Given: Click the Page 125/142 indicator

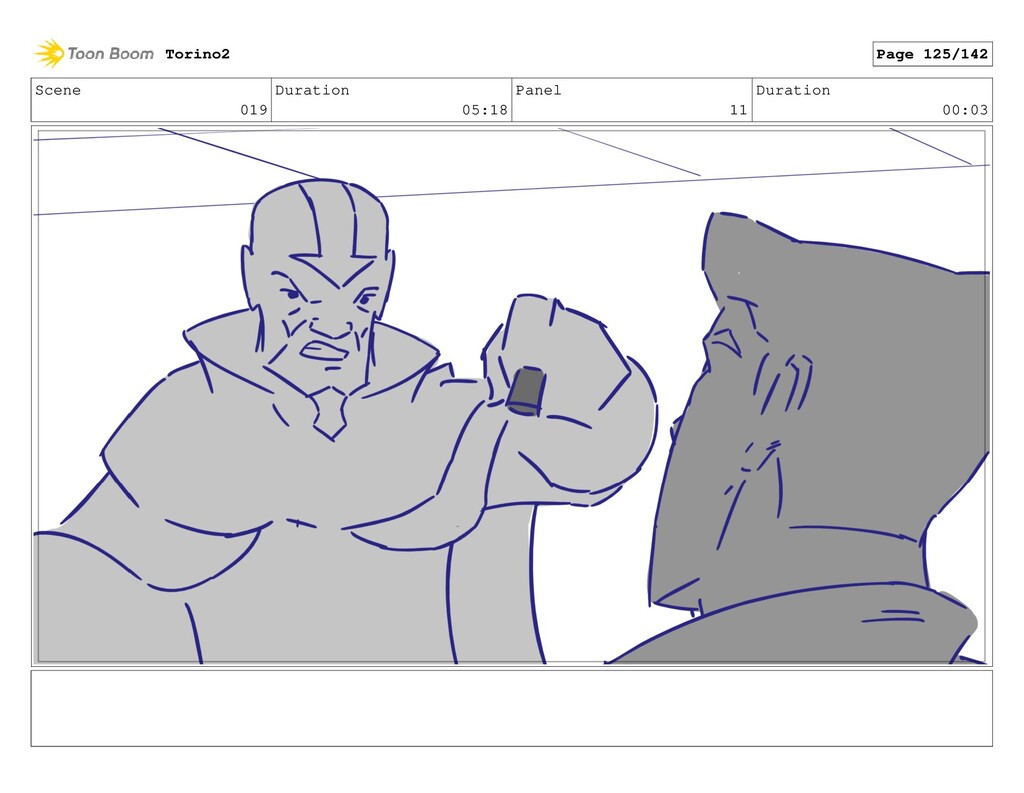Looking at the screenshot, I should click(x=932, y=54).
